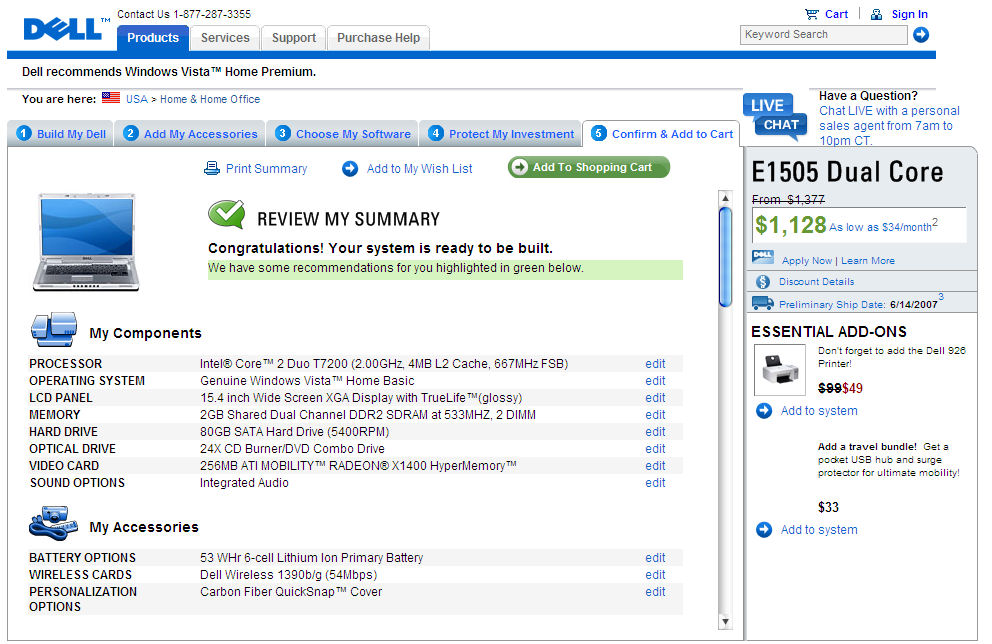Click the Discount Details dollar icon

click(x=763, y=282)
